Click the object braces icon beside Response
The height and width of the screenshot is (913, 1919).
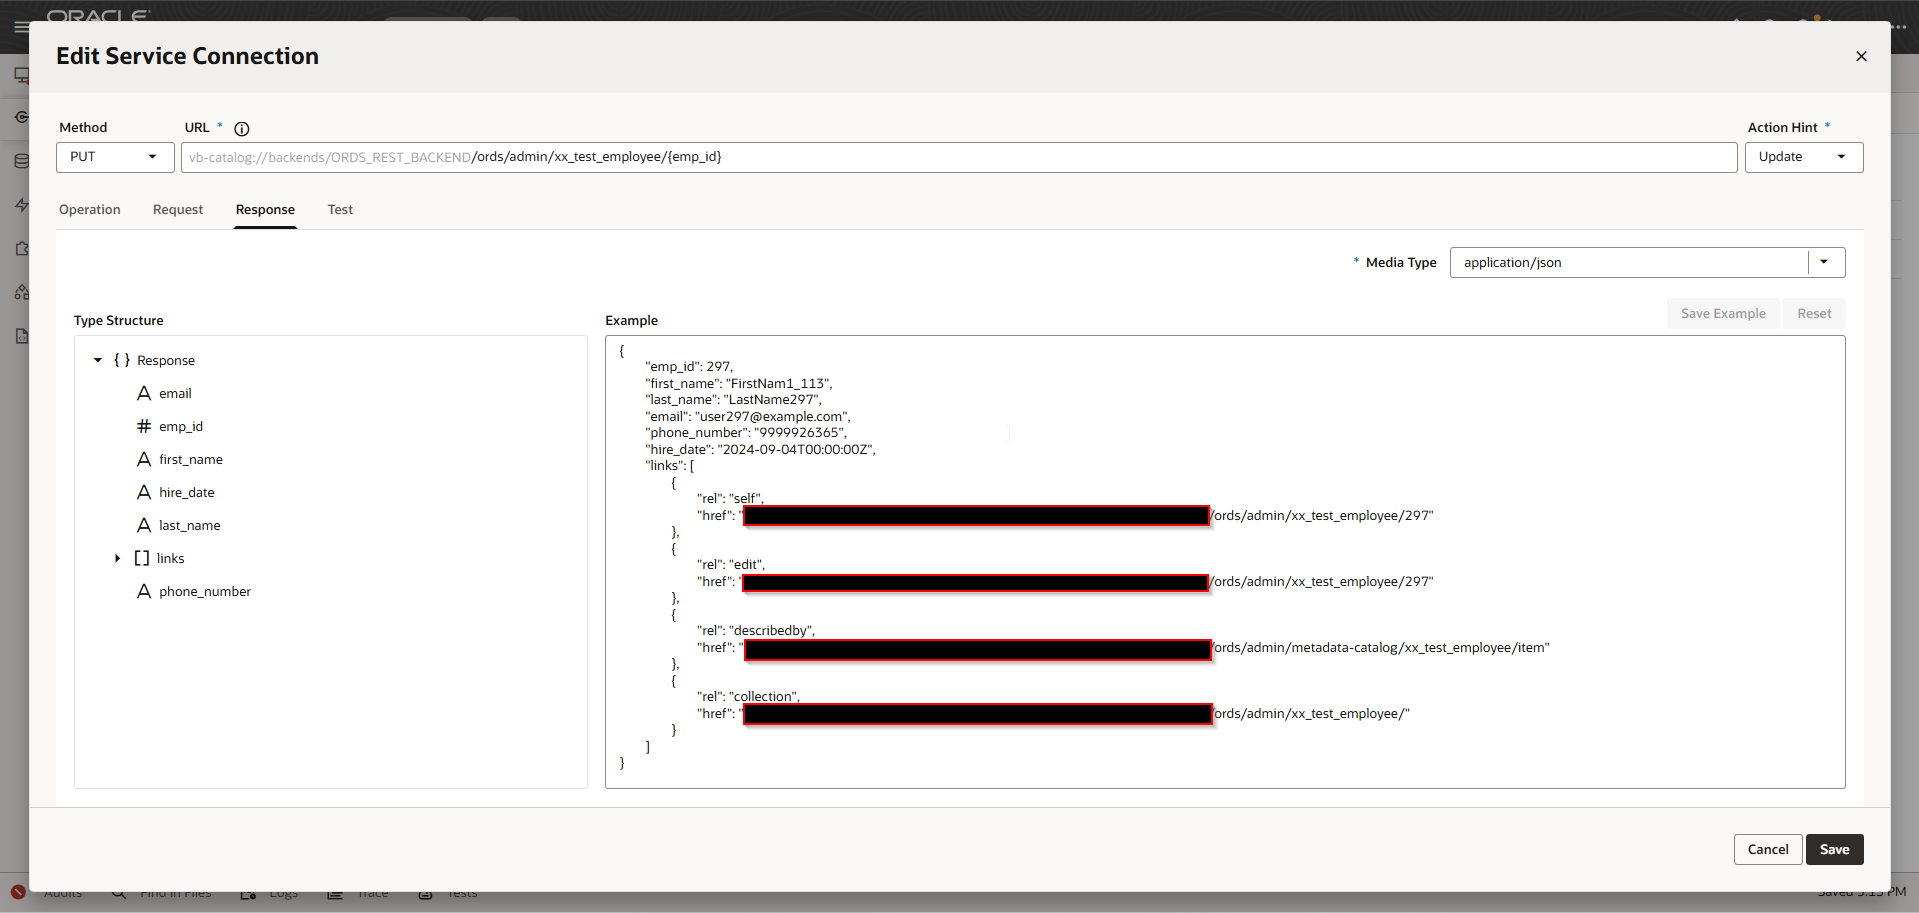122,360
